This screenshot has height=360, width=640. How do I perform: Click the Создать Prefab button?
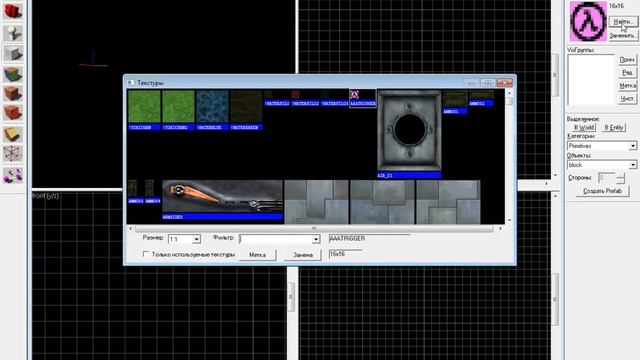(x=602, y=191)
